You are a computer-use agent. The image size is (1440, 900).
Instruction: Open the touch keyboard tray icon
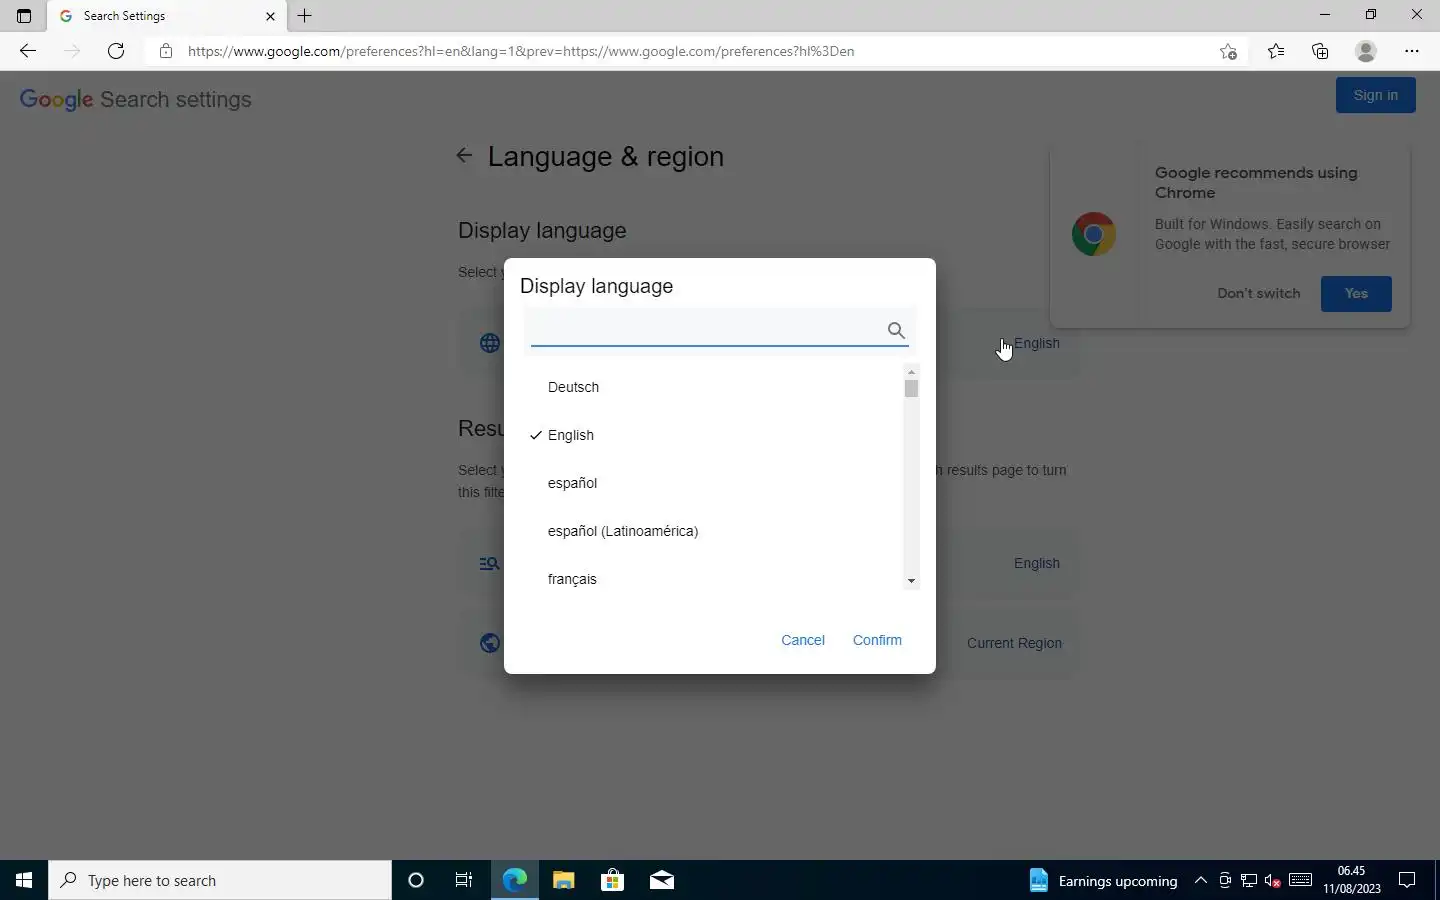tap(1301, 880)
